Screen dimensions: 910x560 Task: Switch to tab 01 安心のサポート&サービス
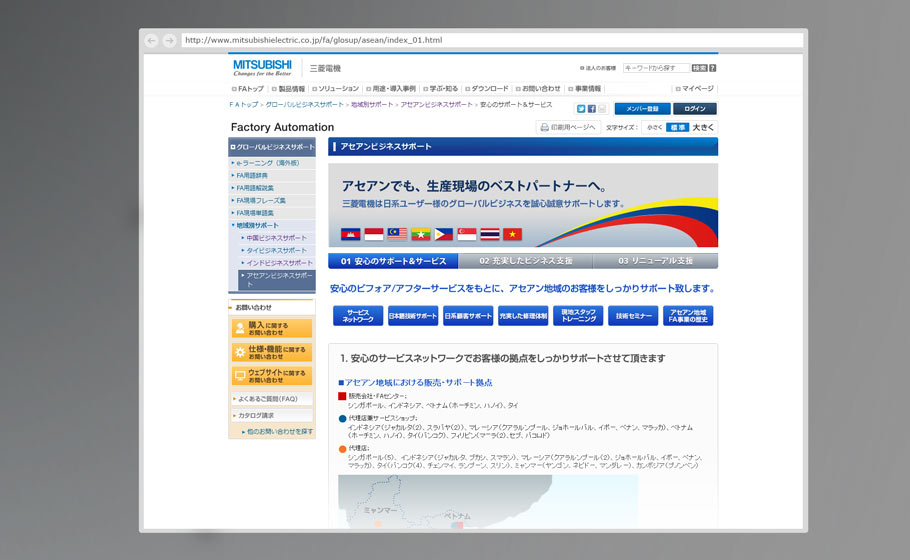[x=393, y=261]
